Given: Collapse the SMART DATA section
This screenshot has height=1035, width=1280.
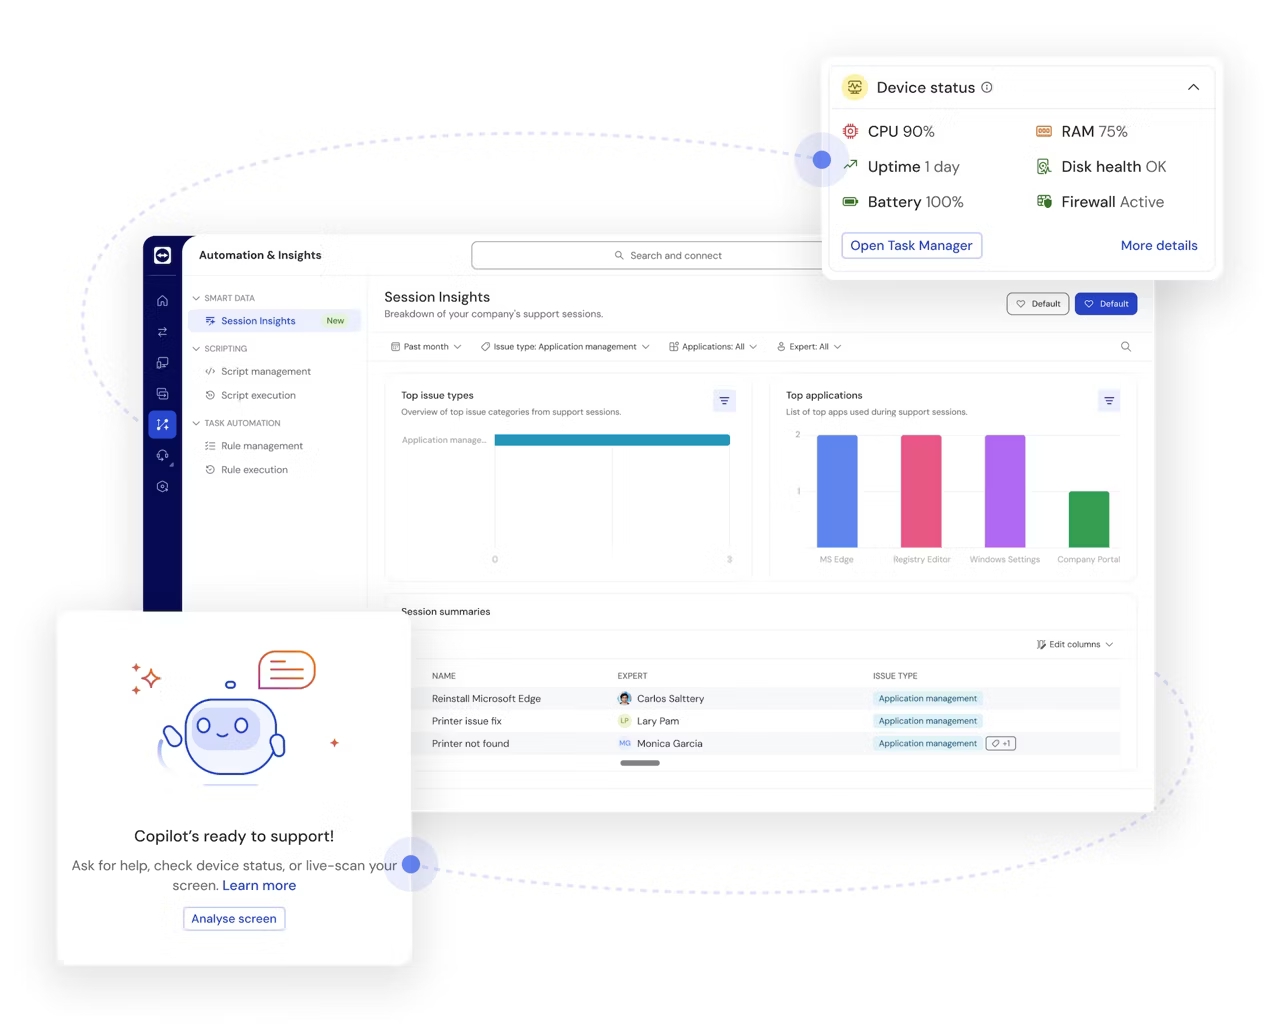Looking at the screenshot, I should (x=196, y=298).
